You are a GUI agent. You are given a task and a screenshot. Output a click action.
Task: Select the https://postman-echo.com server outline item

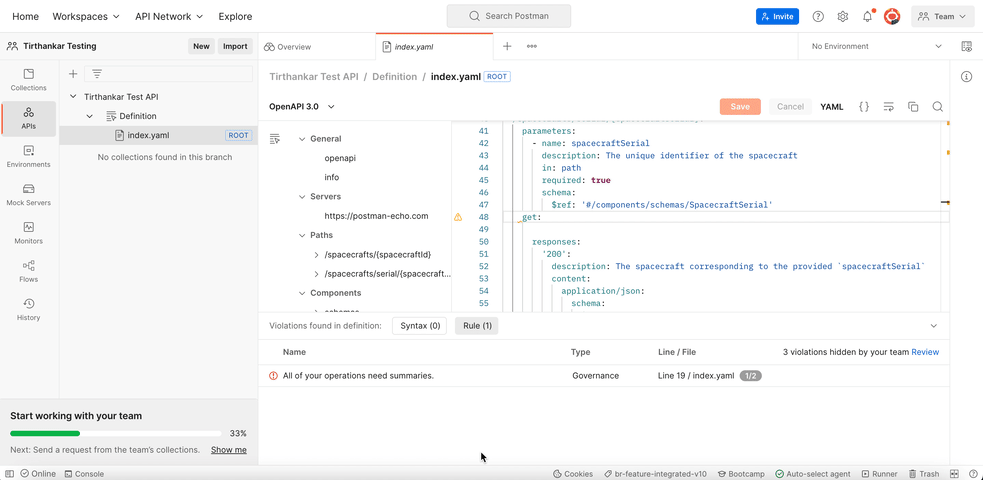click(376, 216)
